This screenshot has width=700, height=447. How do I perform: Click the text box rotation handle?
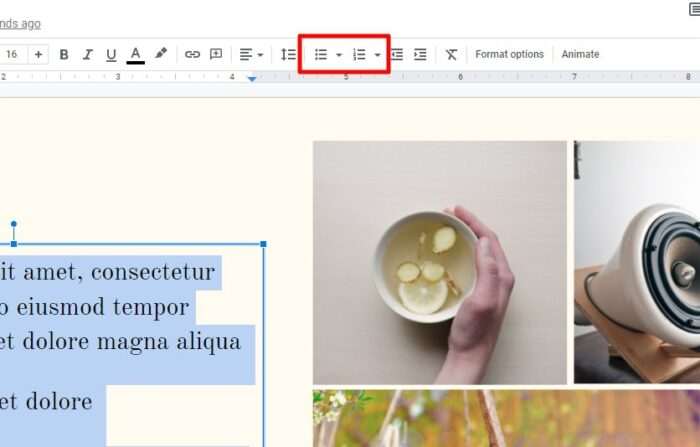click(14, 224)
